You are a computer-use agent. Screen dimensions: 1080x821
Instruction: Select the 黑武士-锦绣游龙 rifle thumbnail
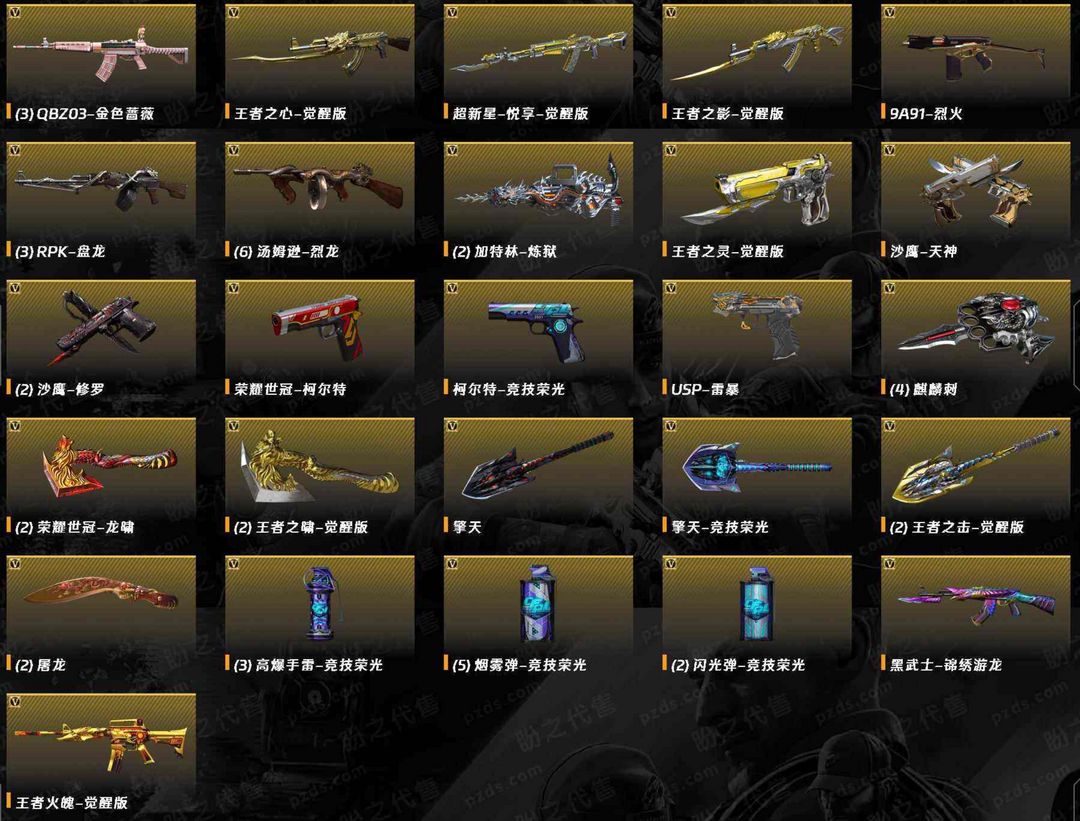tap(975, 601)
